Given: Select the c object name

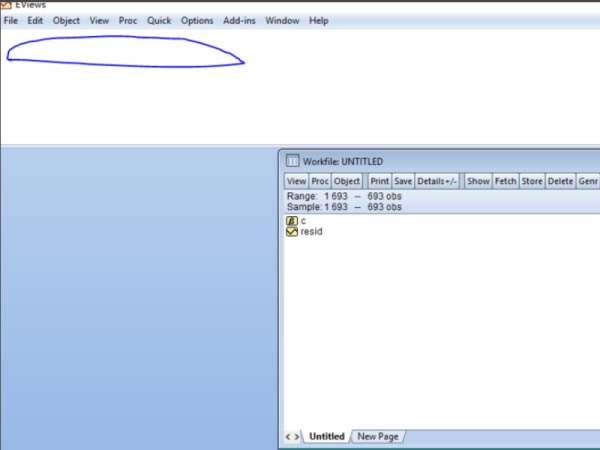Looking at the screenshot, I should [303, 221].
